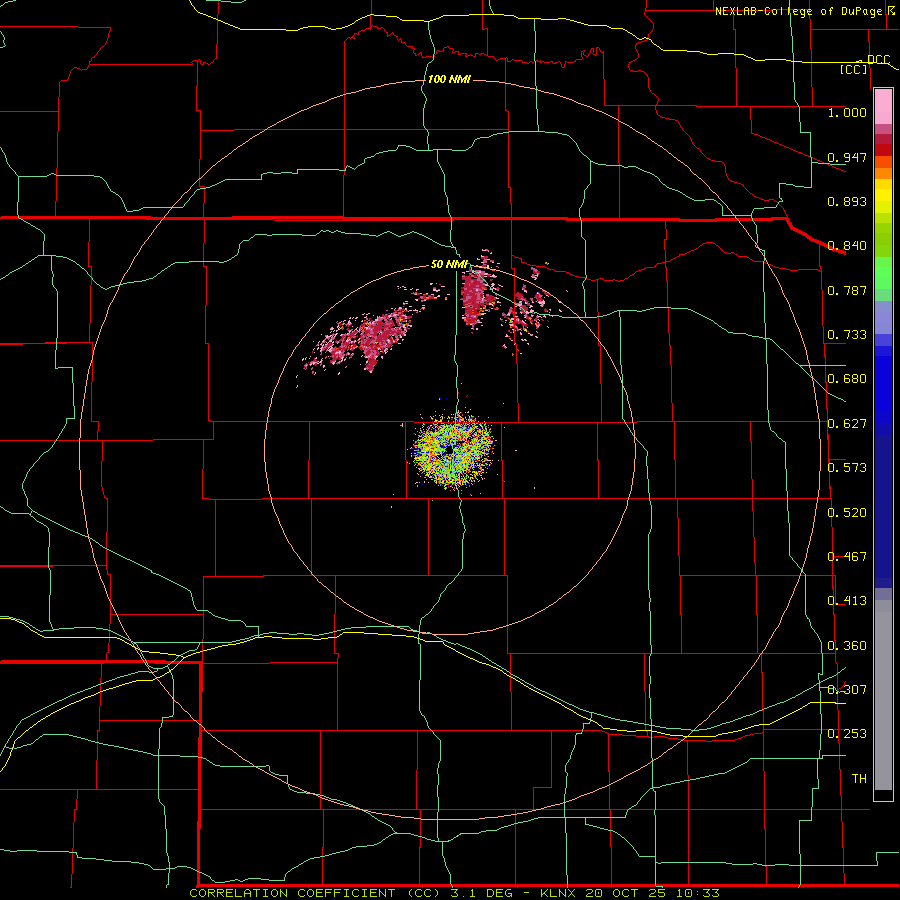Click the multicolored clutter at the radar center

[452, 449]
